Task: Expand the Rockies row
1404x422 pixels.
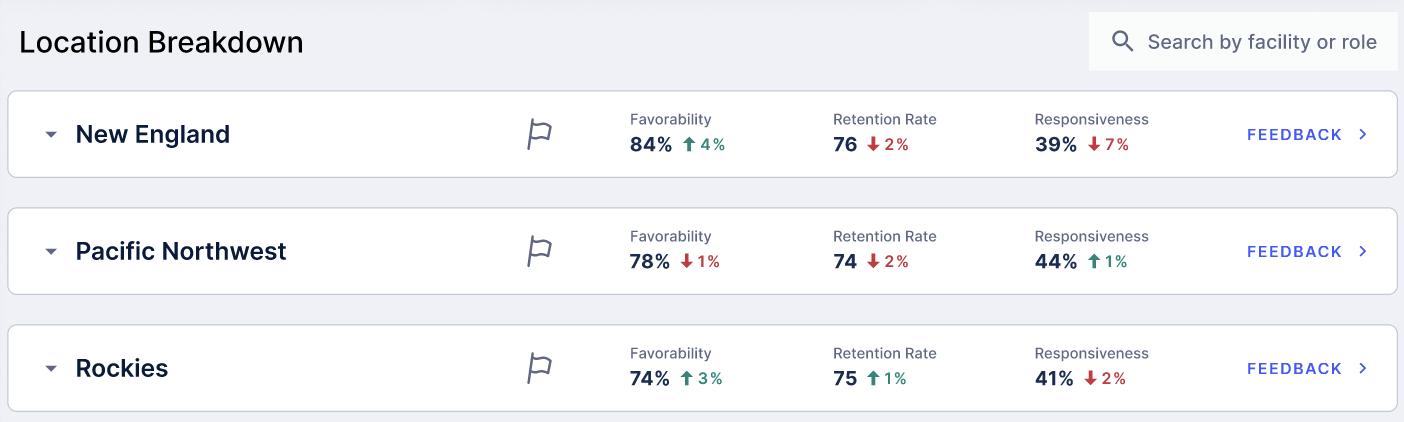Action: point(51,369)
